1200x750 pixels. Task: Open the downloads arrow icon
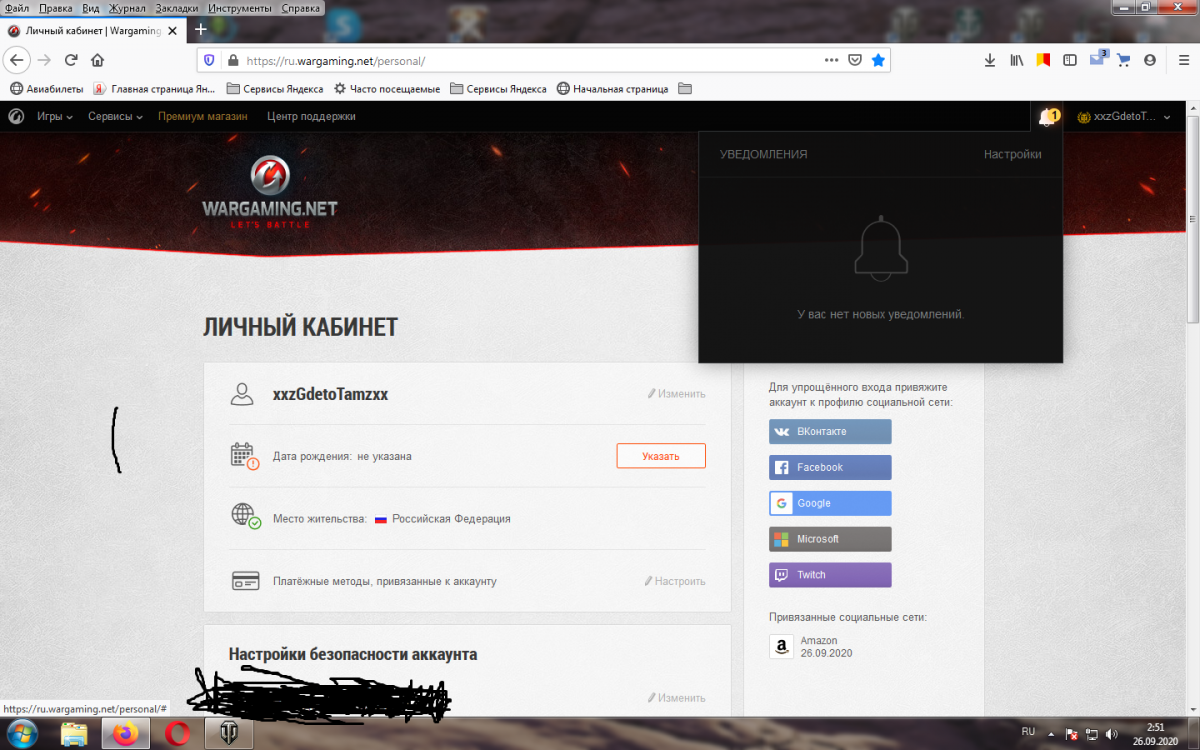989,60
